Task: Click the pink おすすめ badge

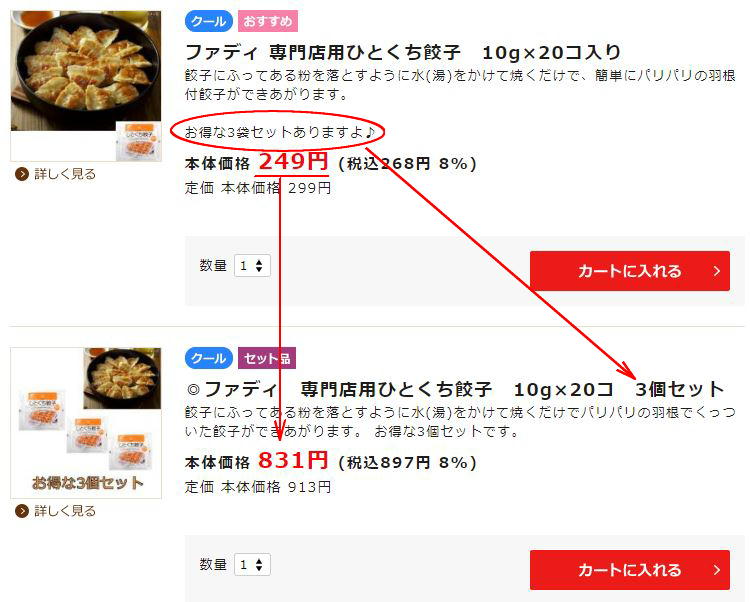Action: tap(268, 22)
